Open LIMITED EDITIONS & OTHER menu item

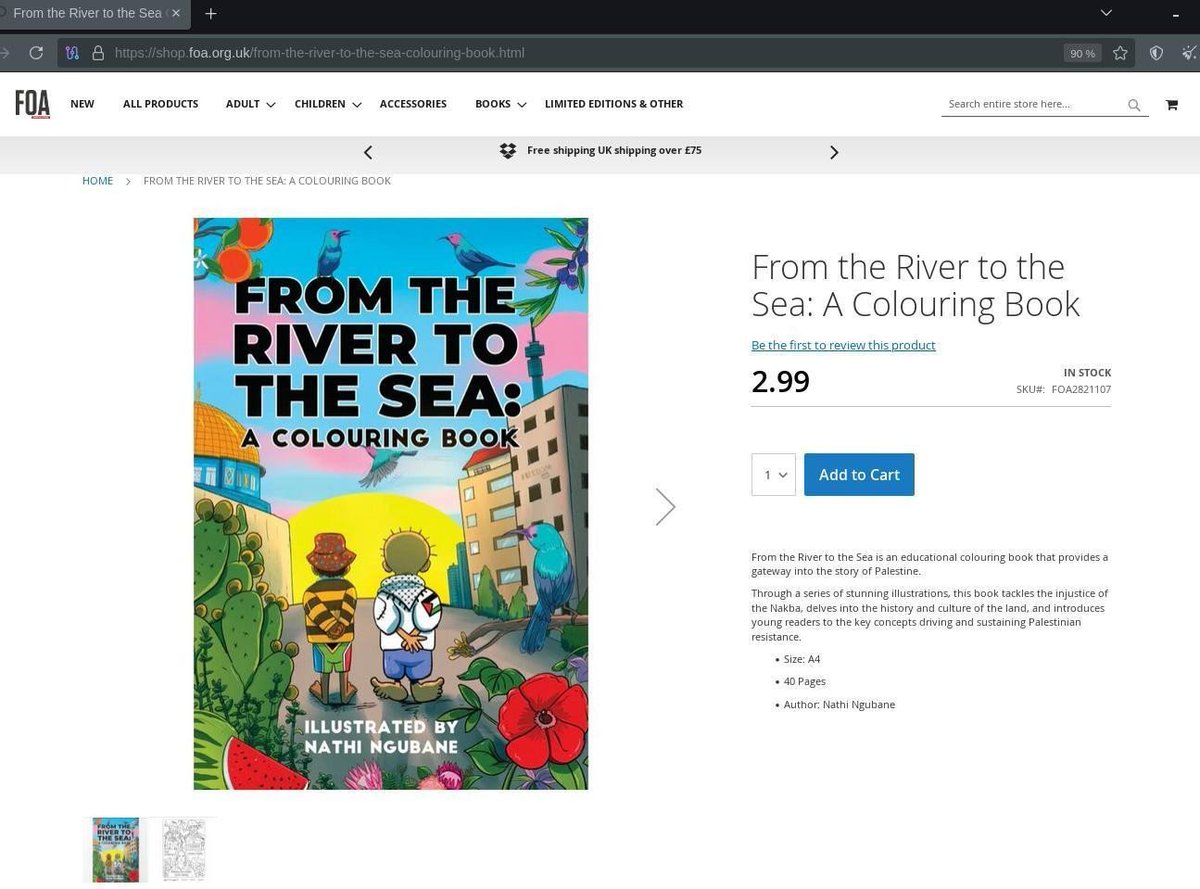click(x=614, y=104)
